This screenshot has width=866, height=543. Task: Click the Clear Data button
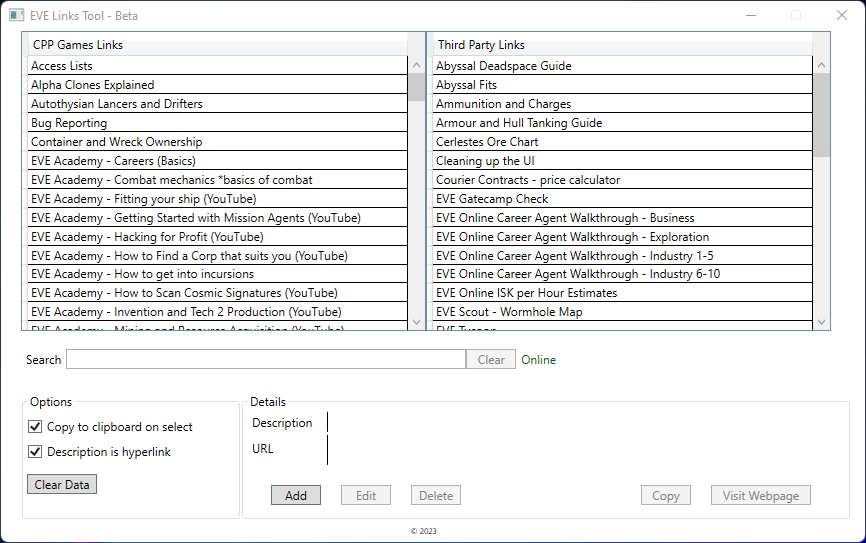click(62, 484)
